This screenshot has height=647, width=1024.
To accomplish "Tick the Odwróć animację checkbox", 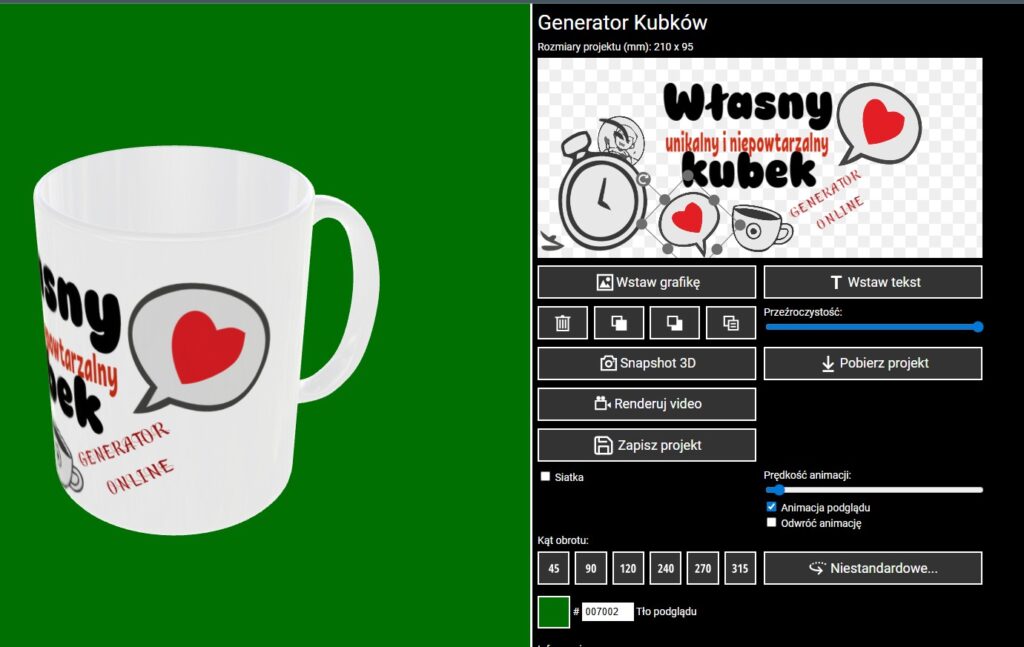I will pos(771,522).
